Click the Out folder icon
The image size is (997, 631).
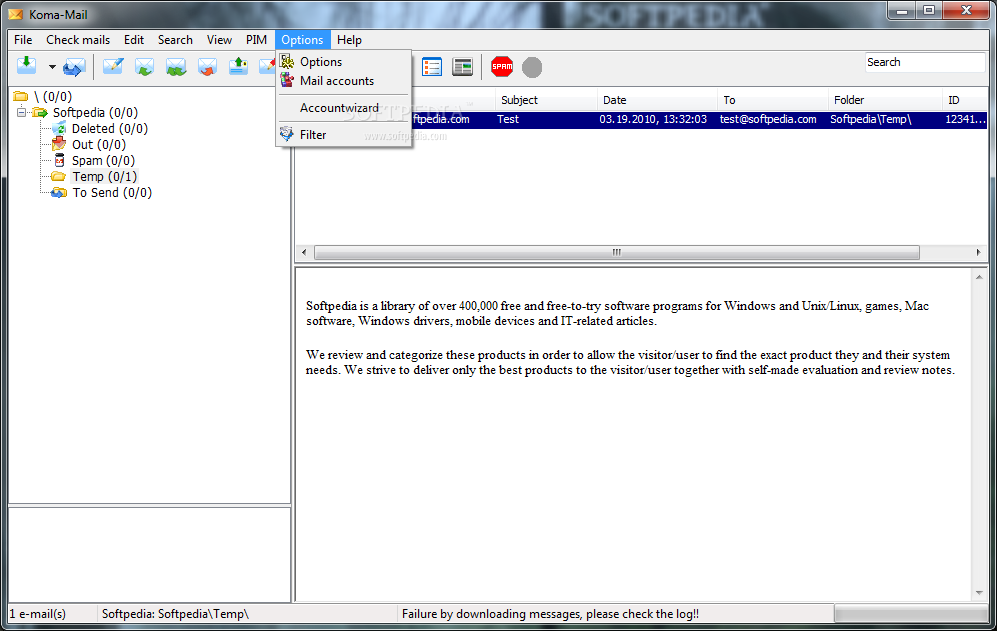click(x=58, y=143)
